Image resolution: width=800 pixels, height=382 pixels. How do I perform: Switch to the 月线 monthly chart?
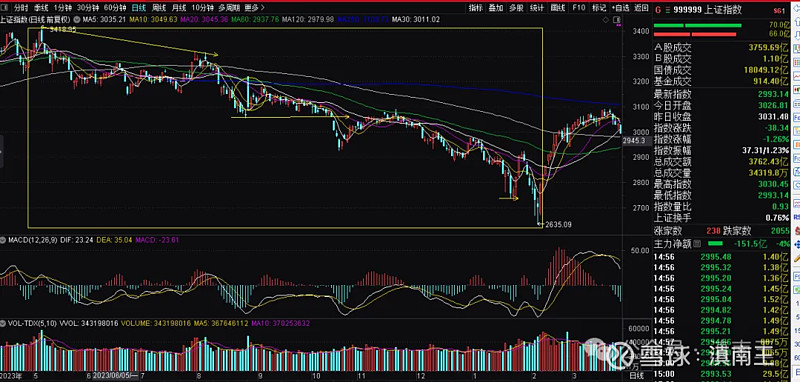179,8
